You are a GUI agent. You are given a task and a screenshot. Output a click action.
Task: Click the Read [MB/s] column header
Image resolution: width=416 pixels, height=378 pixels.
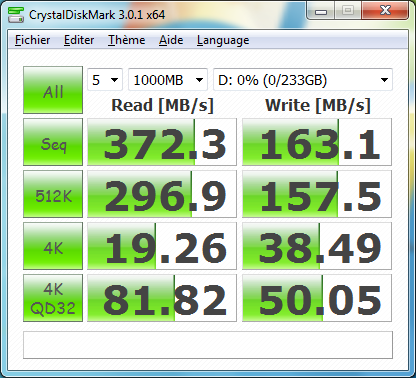tap(162, 105)
